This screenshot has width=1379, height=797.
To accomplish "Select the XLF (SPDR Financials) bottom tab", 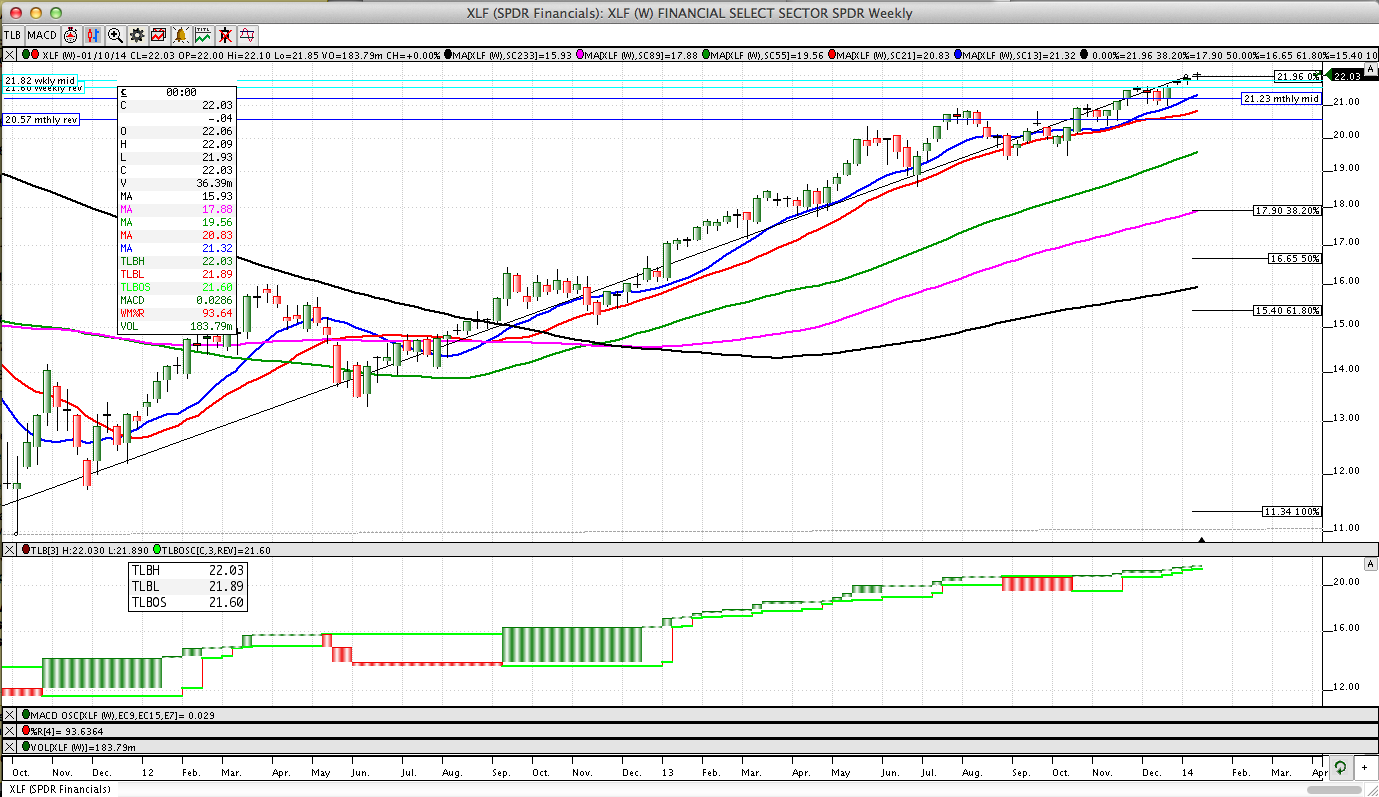I will (58, 789).
